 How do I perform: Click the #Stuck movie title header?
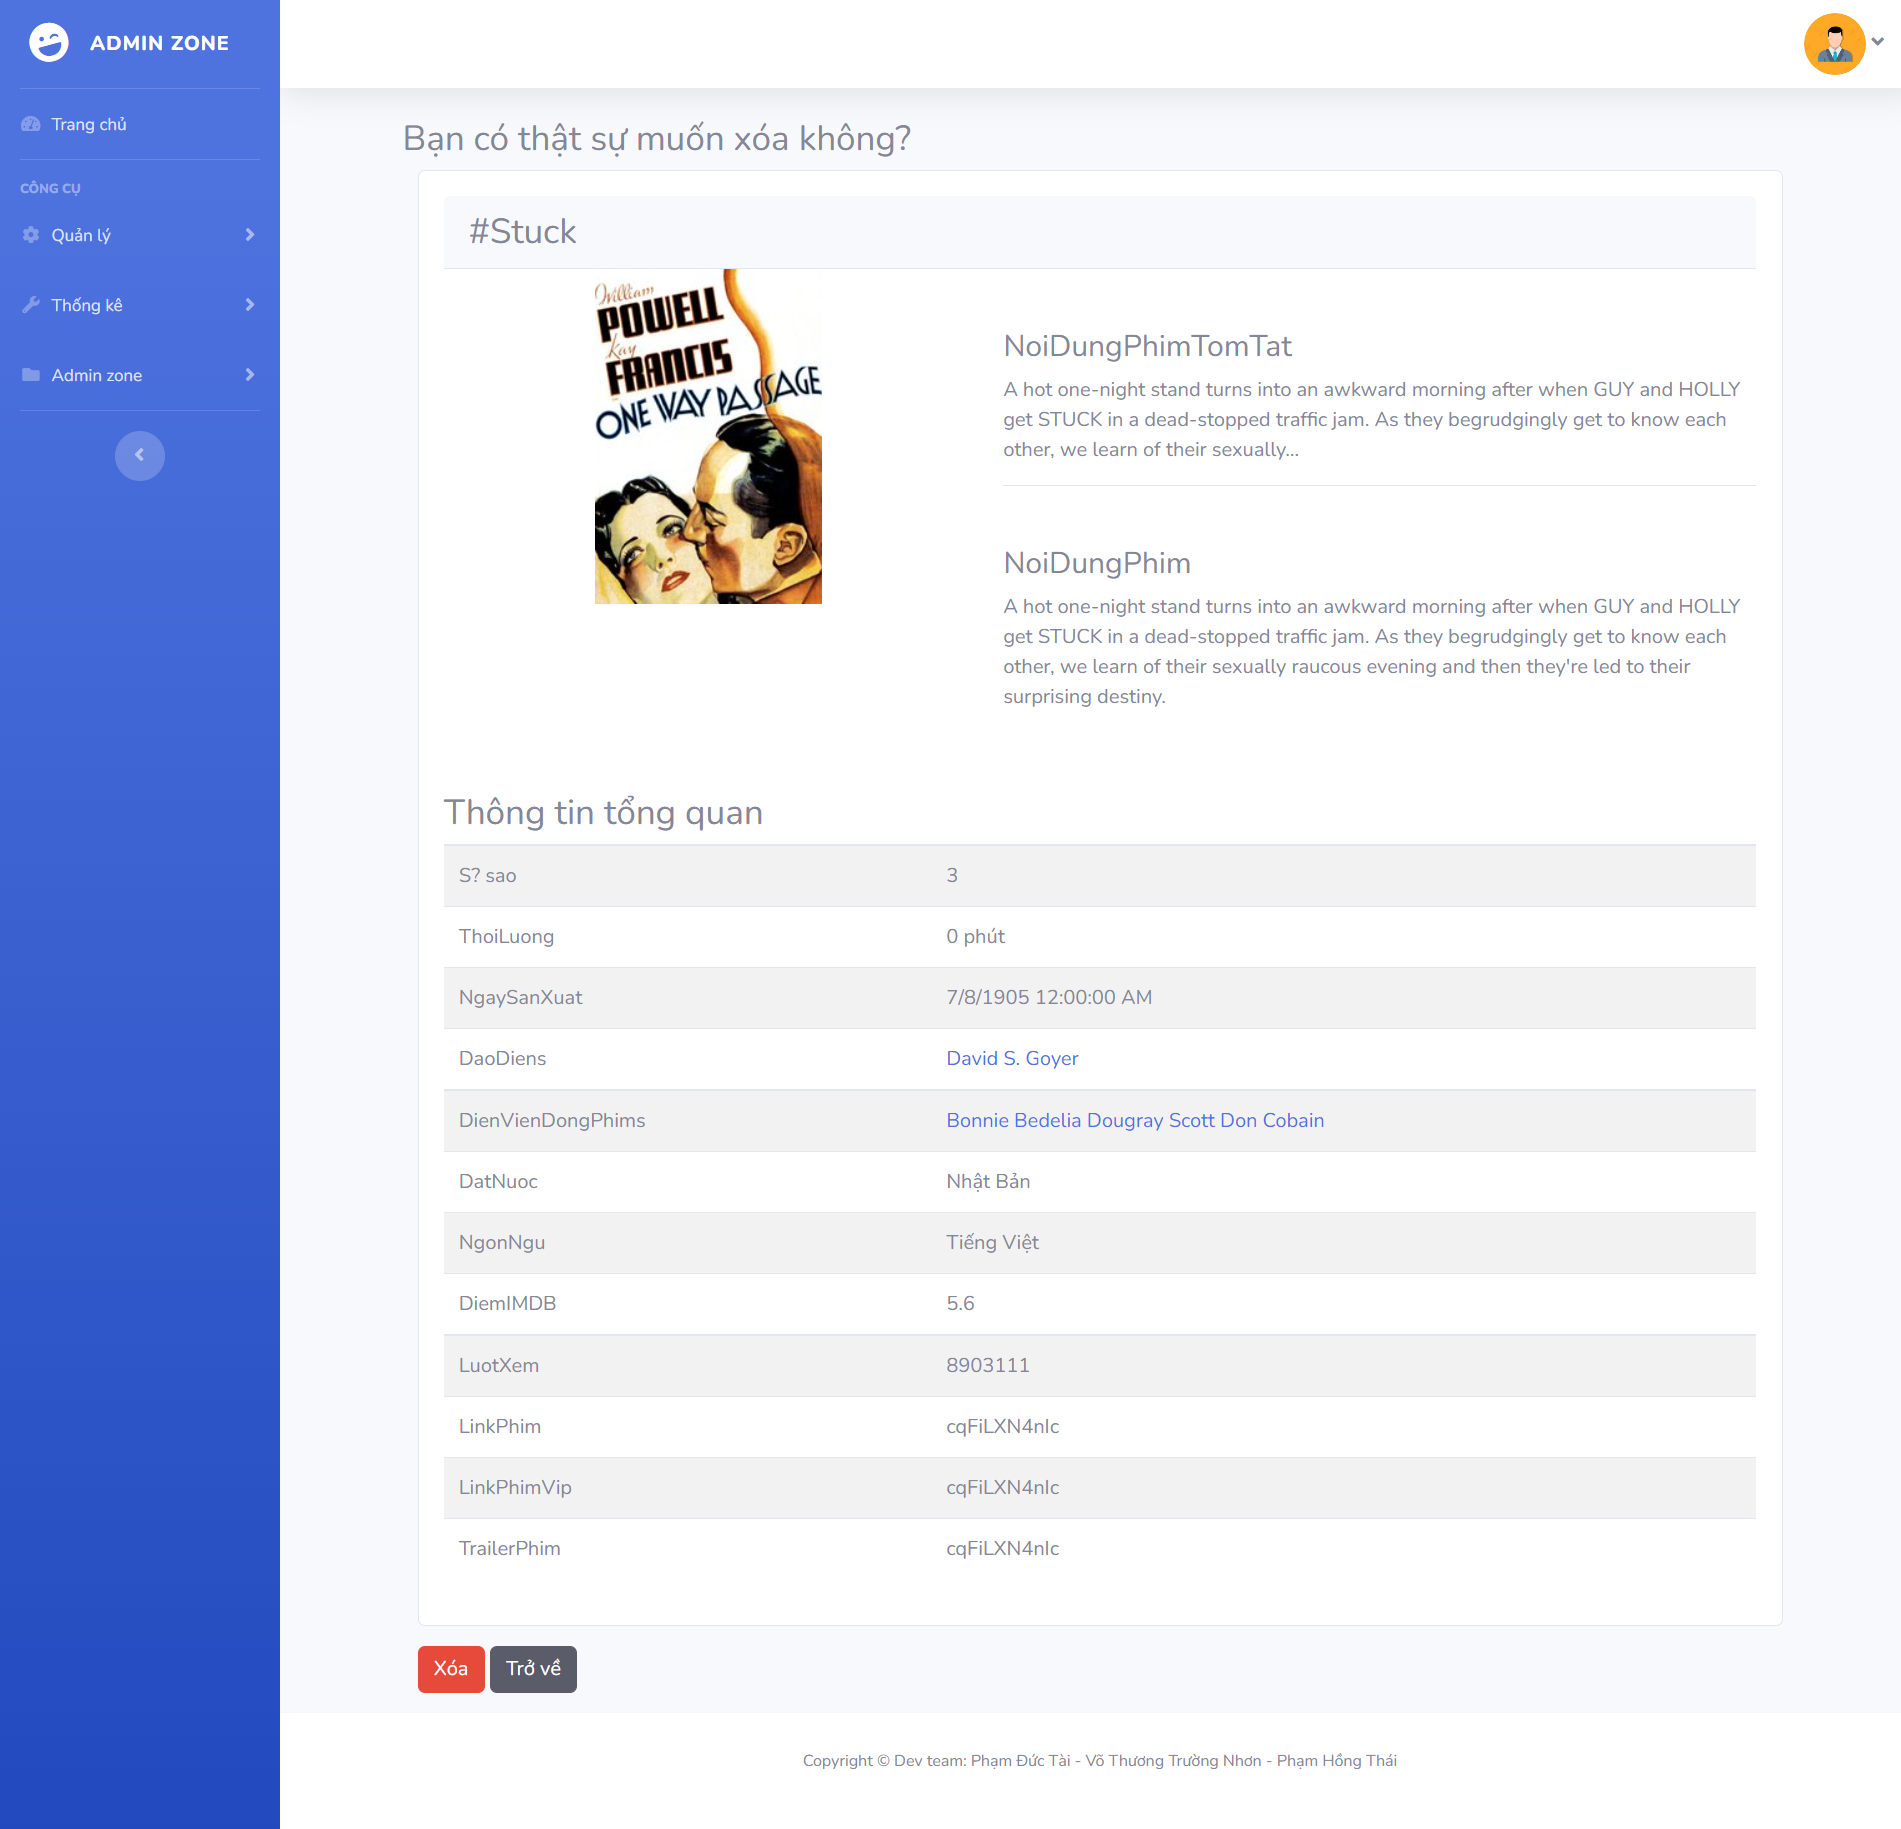(523, 232)
